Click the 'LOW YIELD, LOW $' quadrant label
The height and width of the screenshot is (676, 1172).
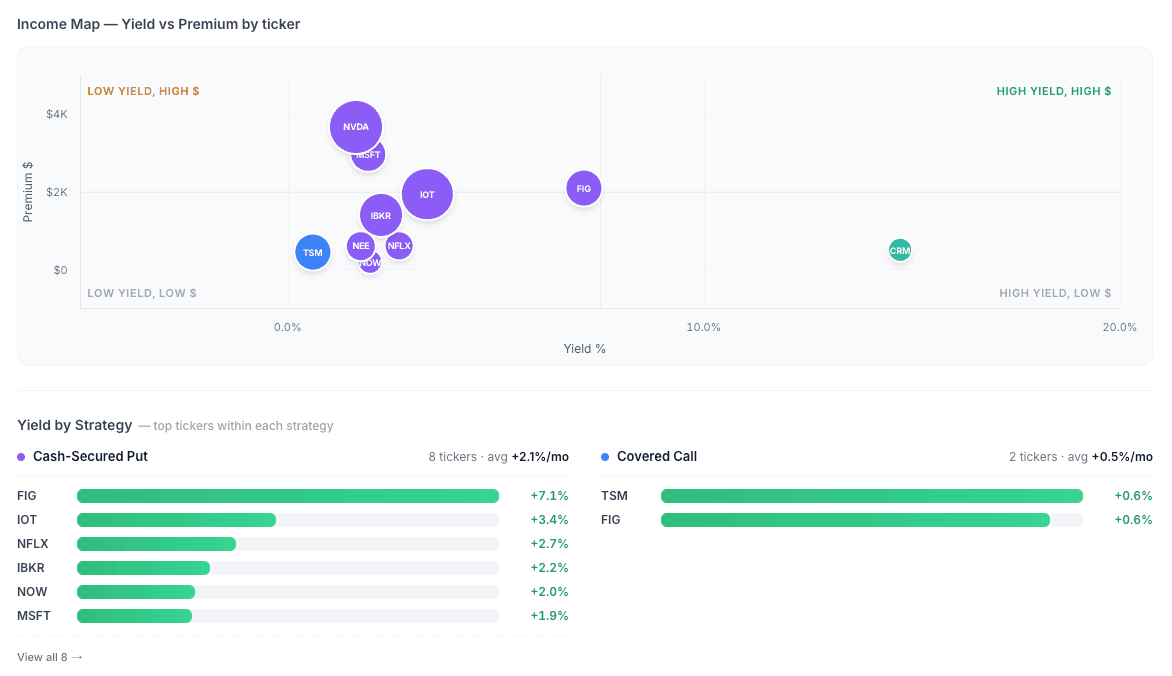(x=142, y=293)
